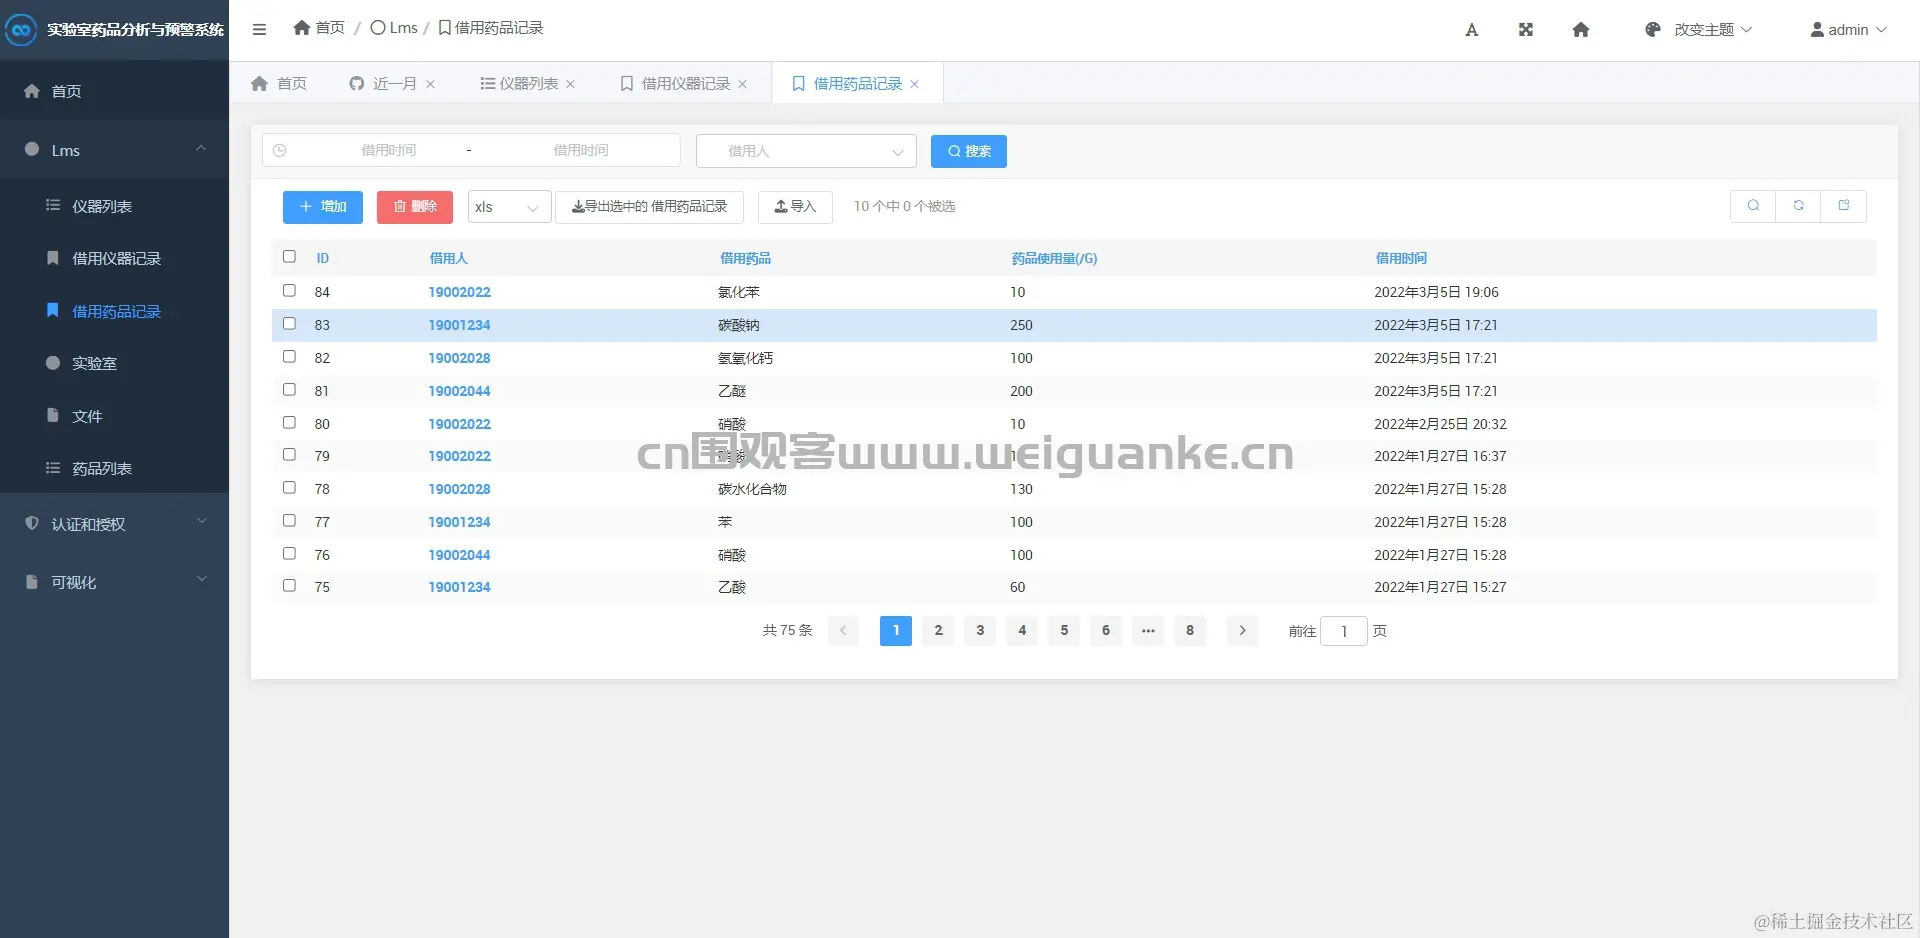This screenshot has height=938, width=1920.
Task: Expand 认证和授权 sidebar group
Action: (x=114, y=524)
